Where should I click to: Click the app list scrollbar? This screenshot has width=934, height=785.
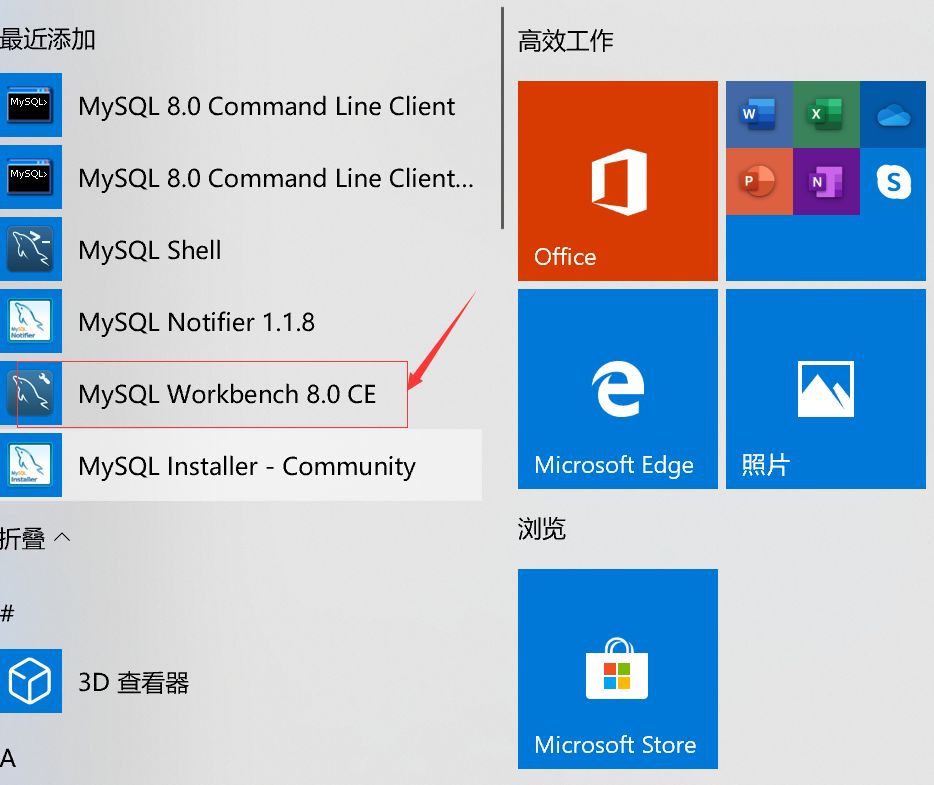coord(503,118)
